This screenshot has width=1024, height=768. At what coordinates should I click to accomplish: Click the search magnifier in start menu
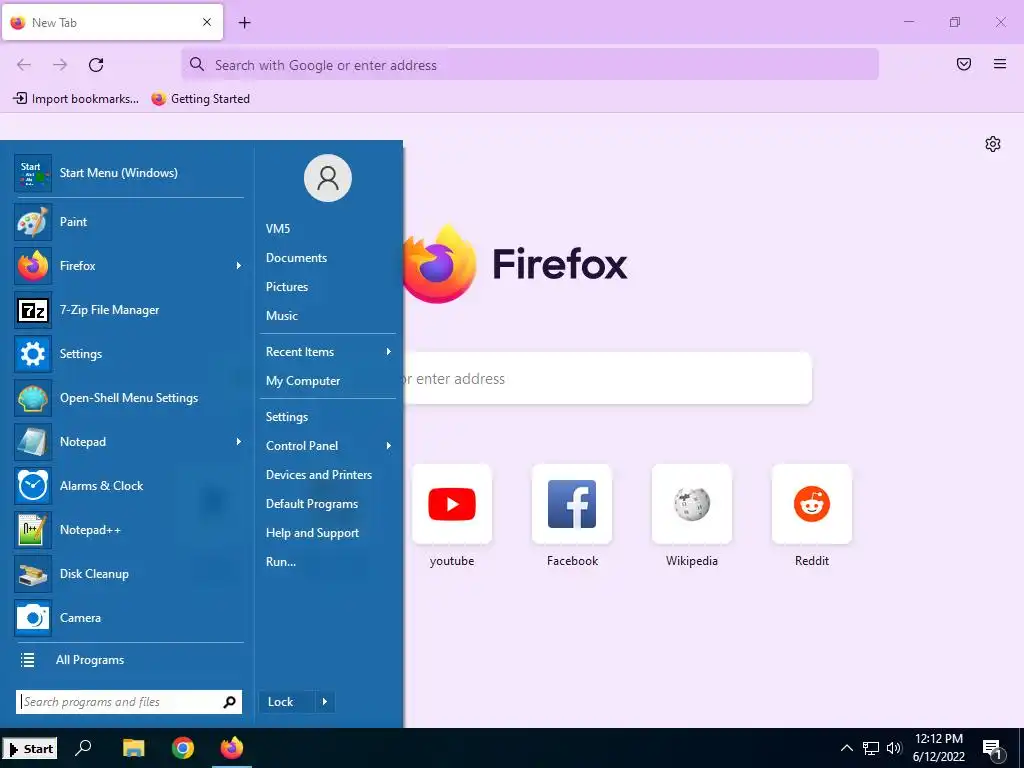pyautogui.click(x=229, y=702)
